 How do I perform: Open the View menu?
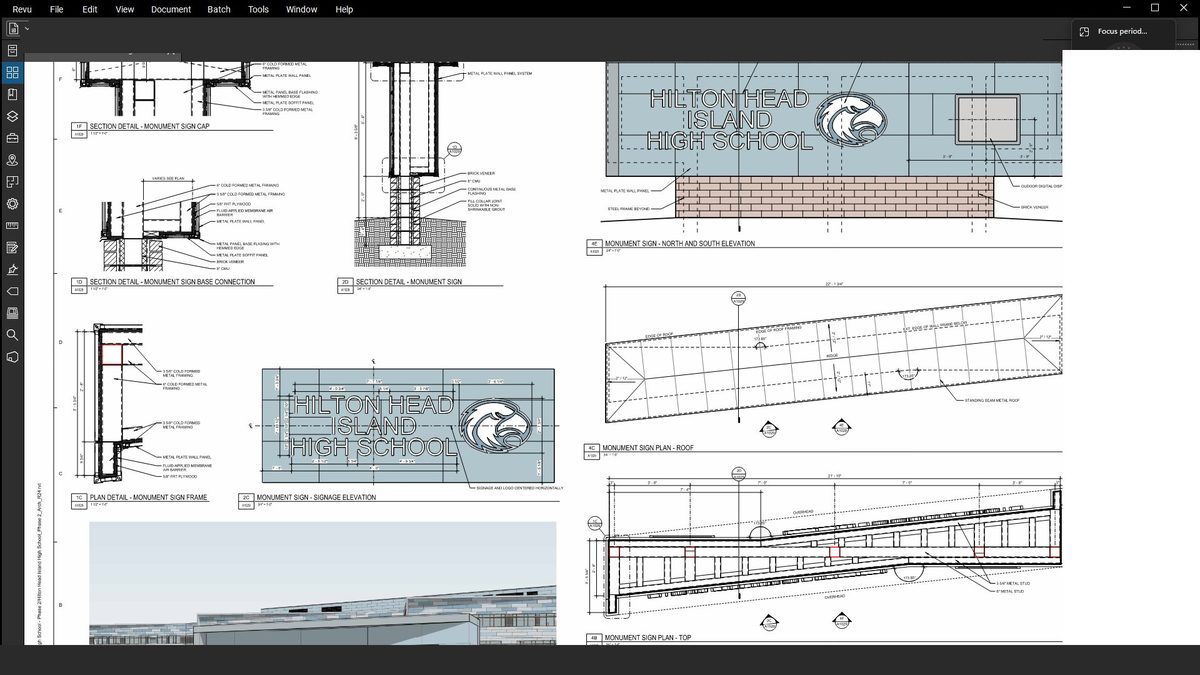124,9
